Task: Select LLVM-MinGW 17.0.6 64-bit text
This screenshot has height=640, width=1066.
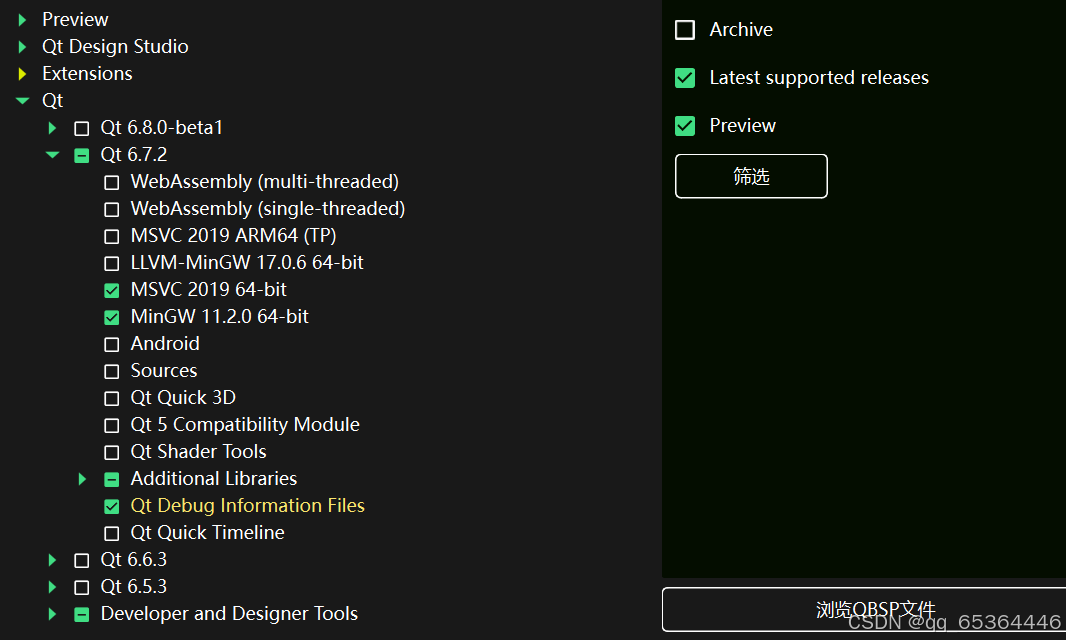Action: 247,263
